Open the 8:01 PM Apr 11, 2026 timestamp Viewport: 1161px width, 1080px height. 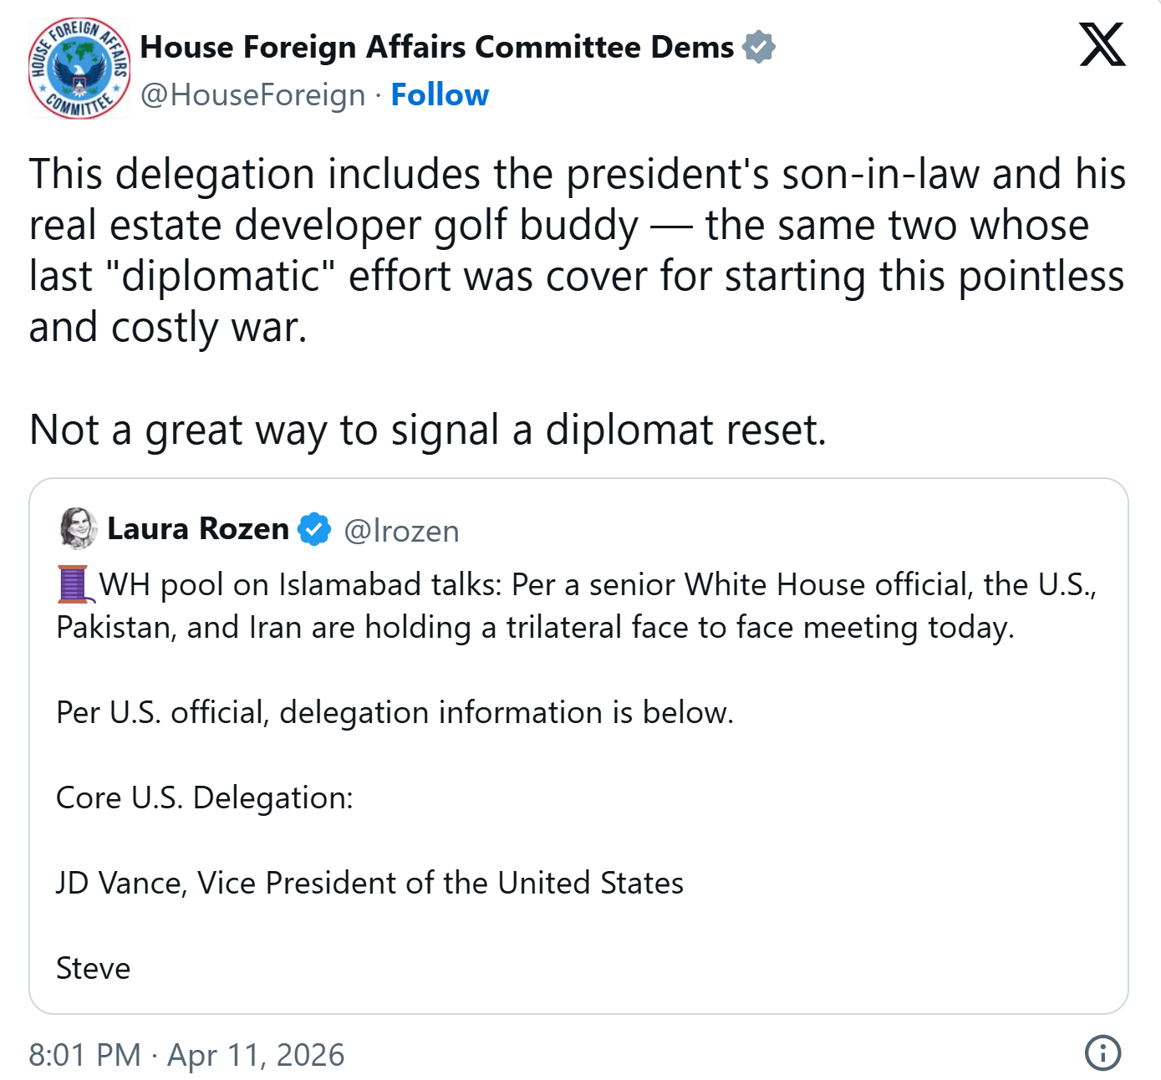click(186, 1055)
